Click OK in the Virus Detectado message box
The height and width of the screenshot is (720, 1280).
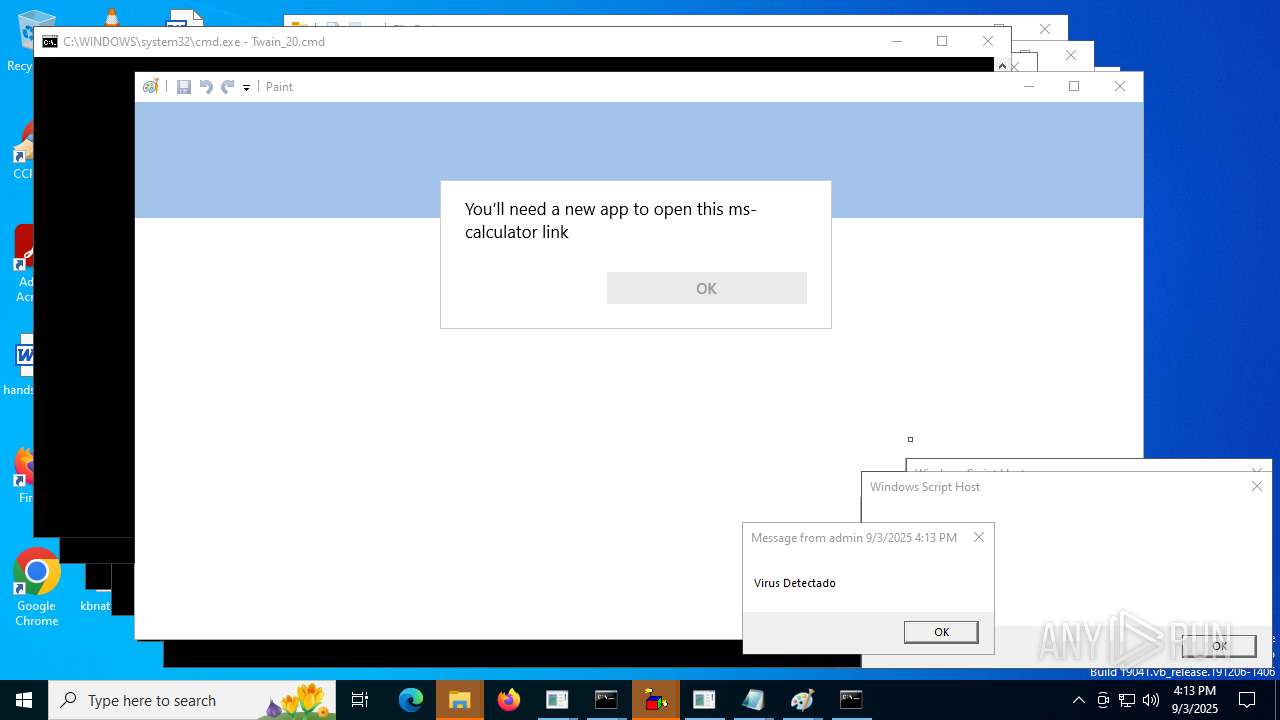(941, 632)
